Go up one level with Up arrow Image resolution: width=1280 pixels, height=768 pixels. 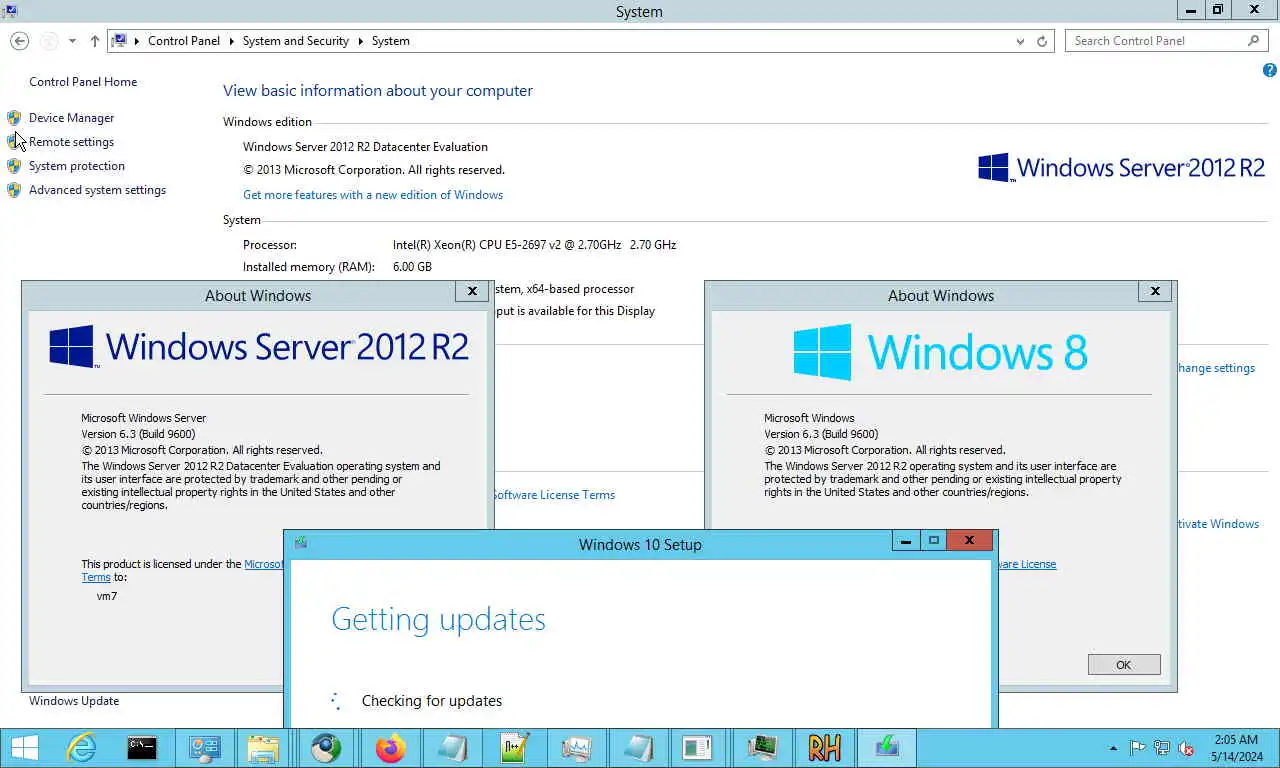pyautogui.click(x=94, y=41)
